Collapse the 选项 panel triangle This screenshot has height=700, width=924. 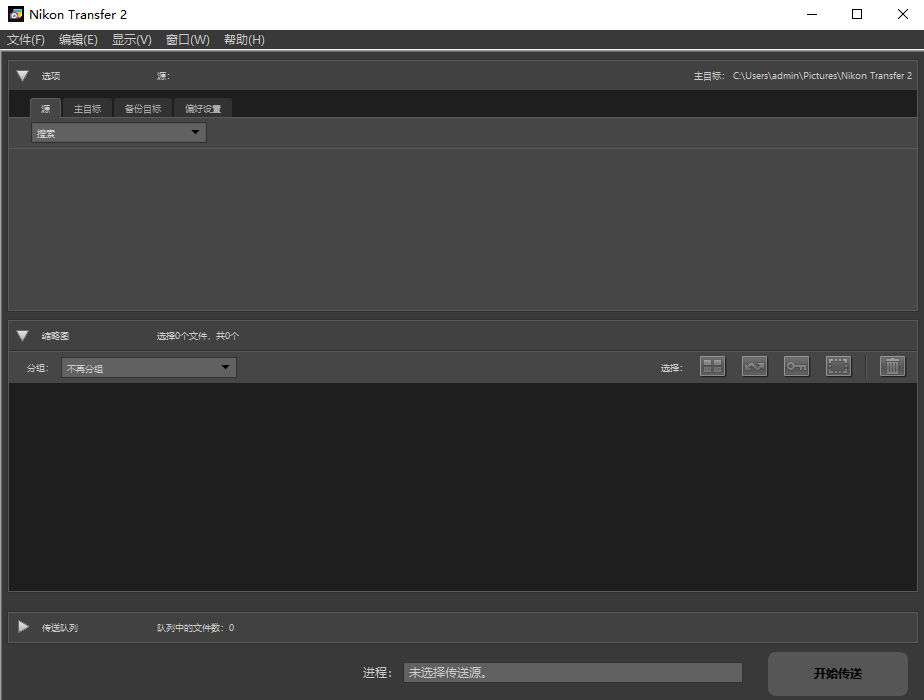[x=23, y=76]
